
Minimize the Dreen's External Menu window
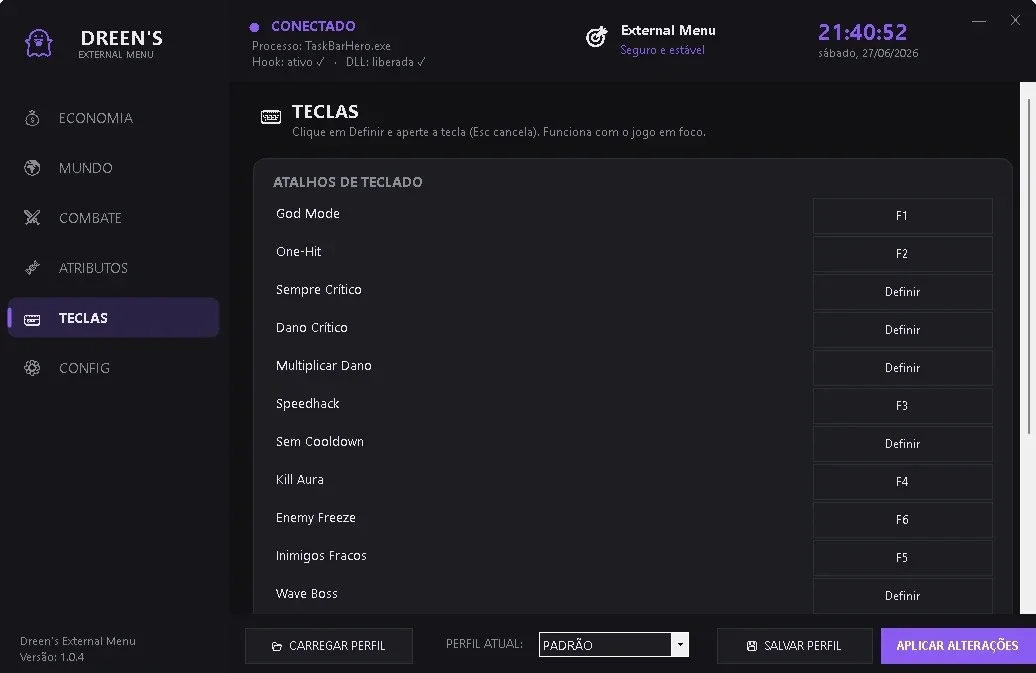979,21
